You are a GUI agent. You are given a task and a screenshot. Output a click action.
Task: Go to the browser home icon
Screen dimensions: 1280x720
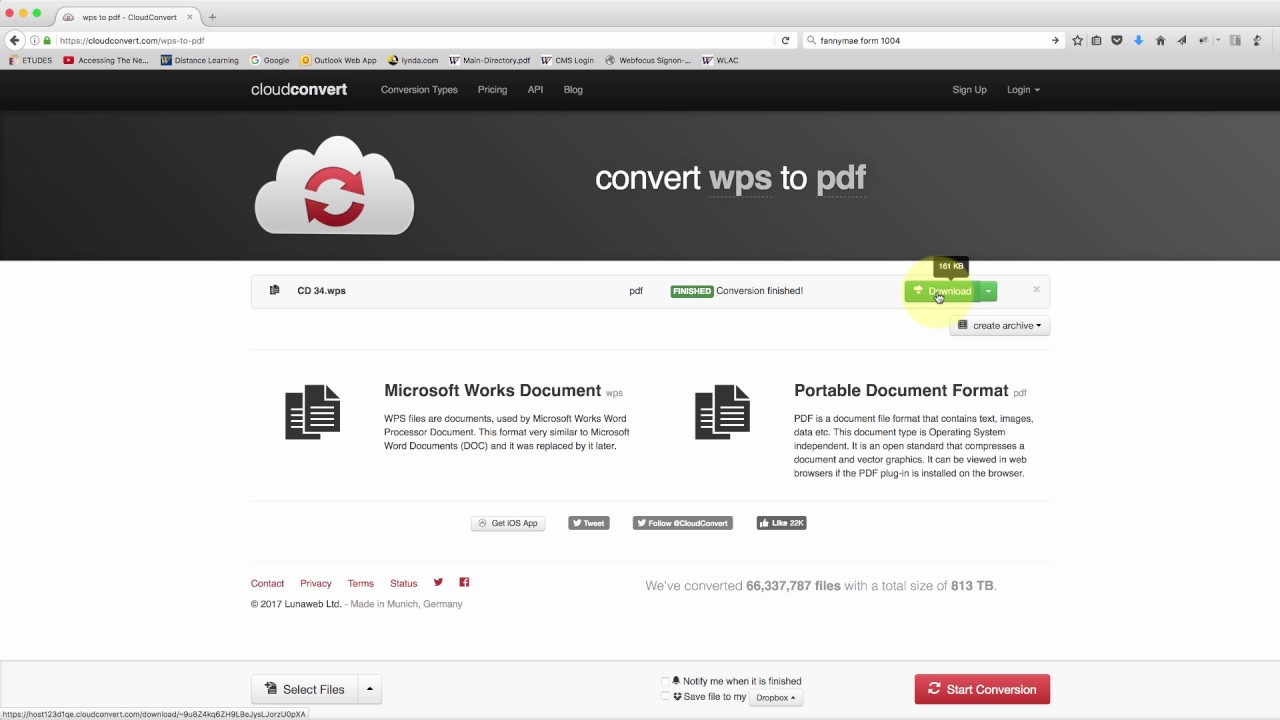click(x=1160, y=40)
